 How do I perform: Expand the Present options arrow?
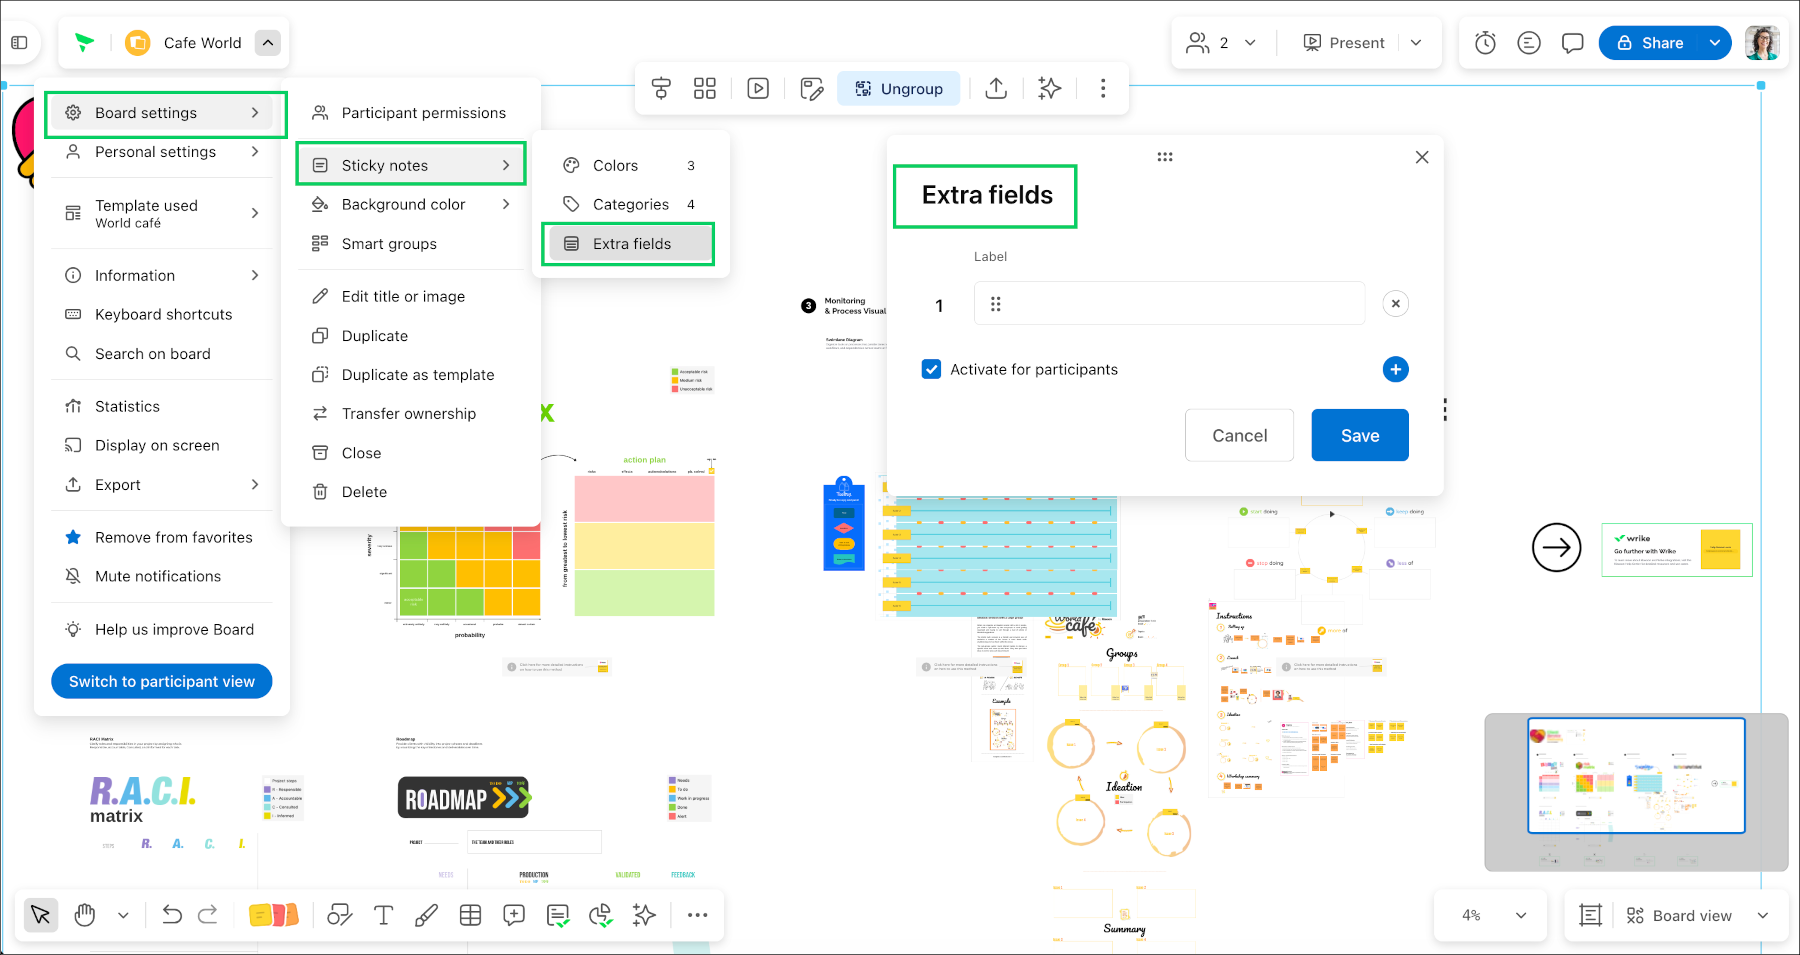(x=1416, y=43)
